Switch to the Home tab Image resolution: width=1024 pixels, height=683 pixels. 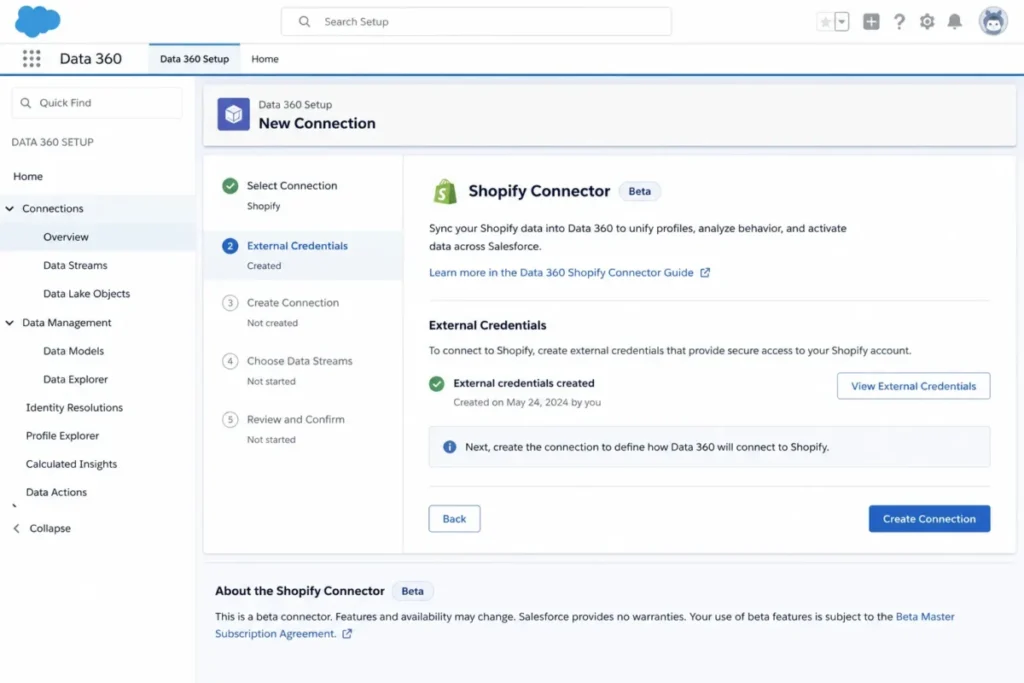[x=264, y=59]
